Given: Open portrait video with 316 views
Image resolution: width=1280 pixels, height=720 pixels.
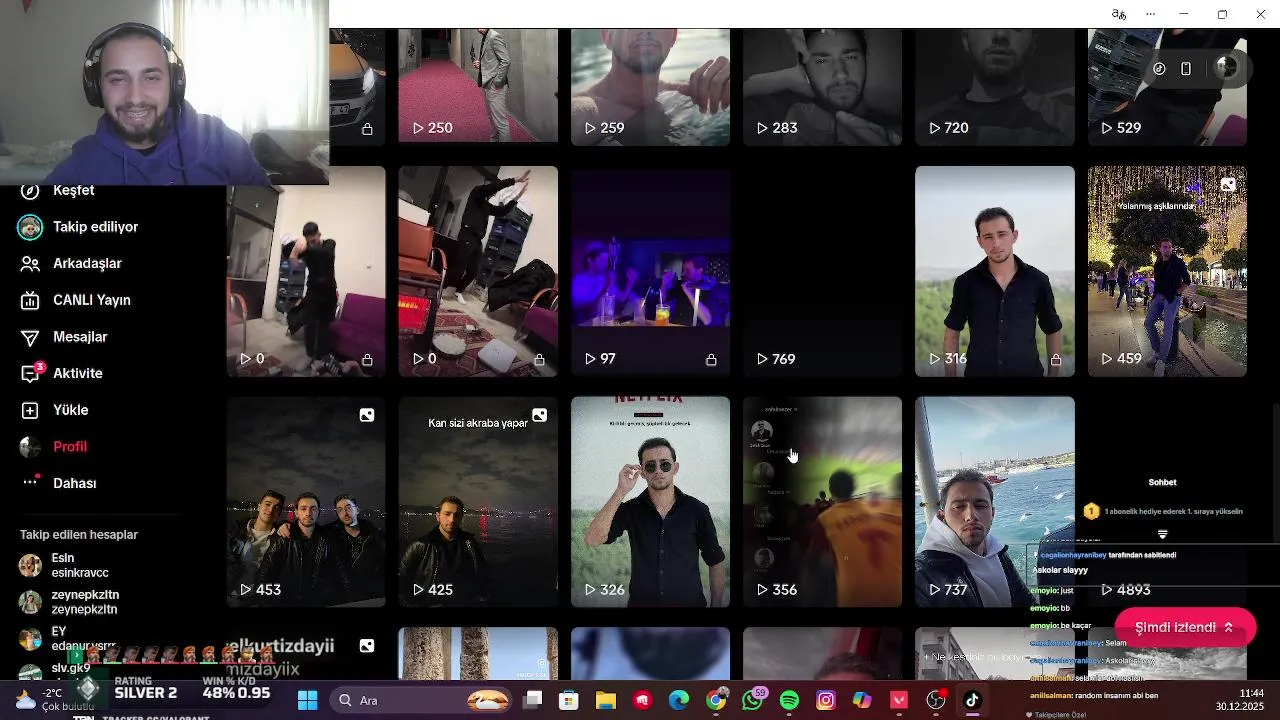Looking at the screenshot, I should tap(995, 271).
